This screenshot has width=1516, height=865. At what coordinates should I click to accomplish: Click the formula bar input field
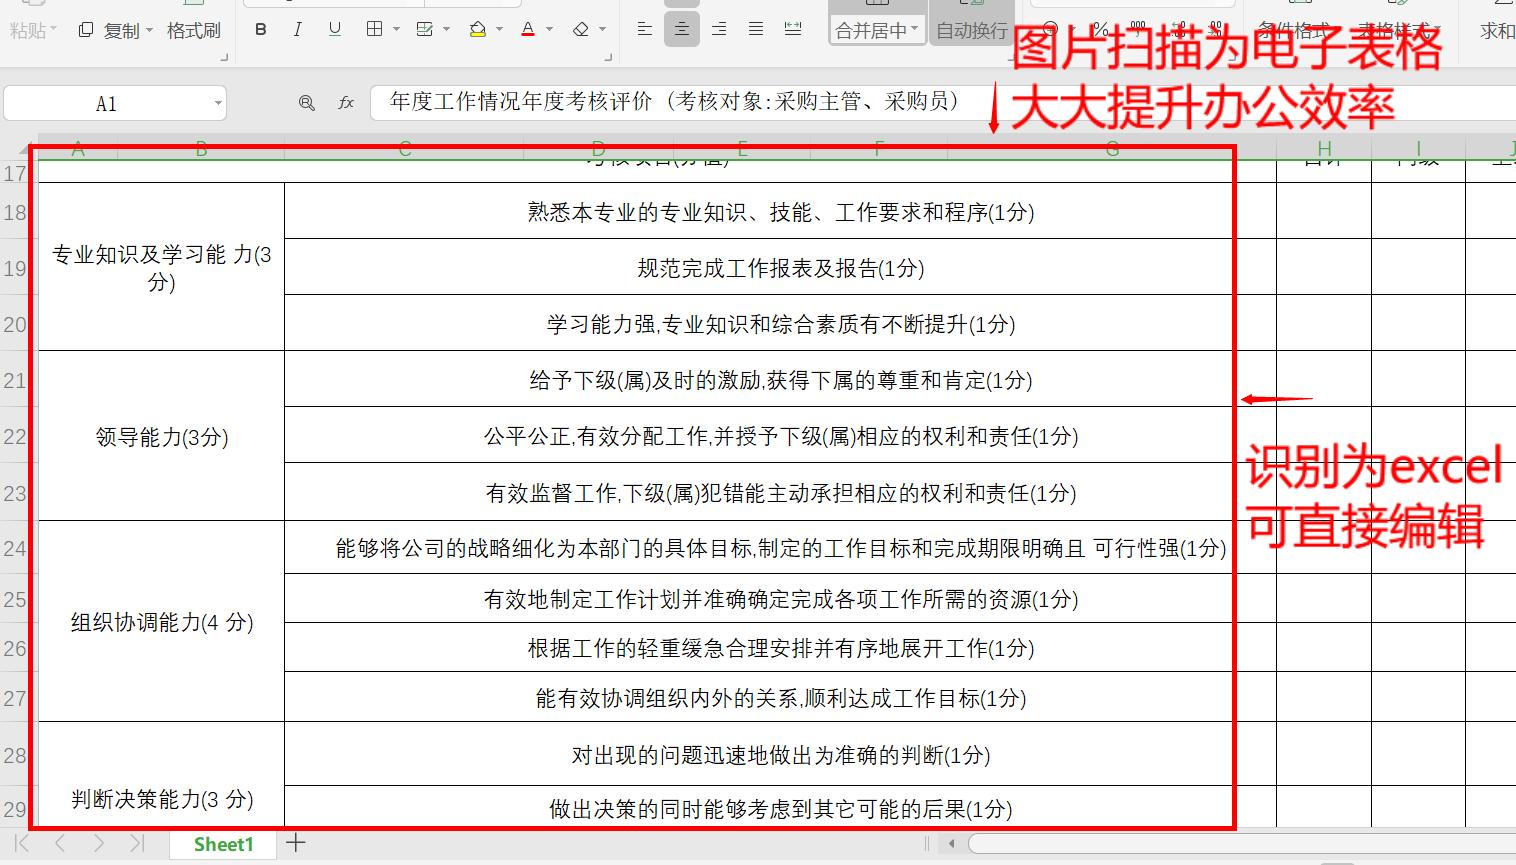click(680, 102)
